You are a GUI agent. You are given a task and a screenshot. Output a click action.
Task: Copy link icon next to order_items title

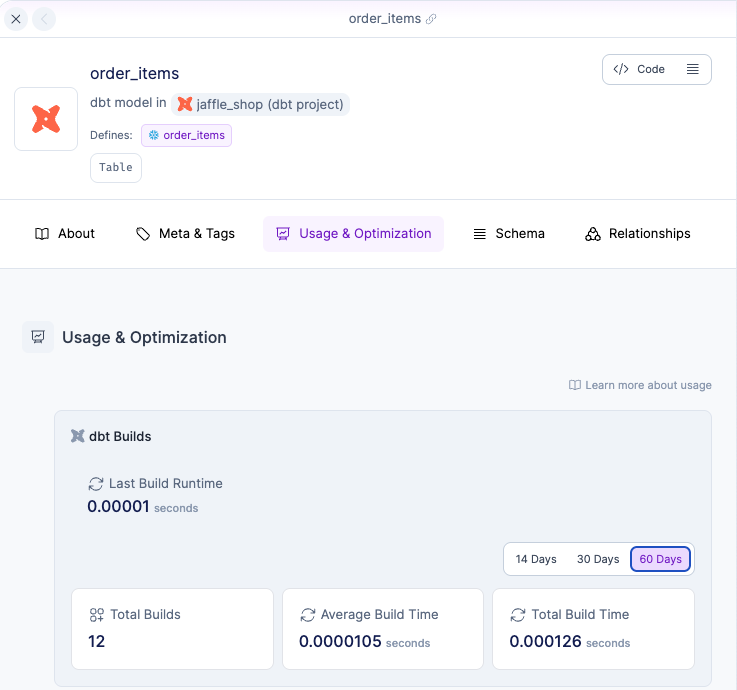tap(432, 19)
